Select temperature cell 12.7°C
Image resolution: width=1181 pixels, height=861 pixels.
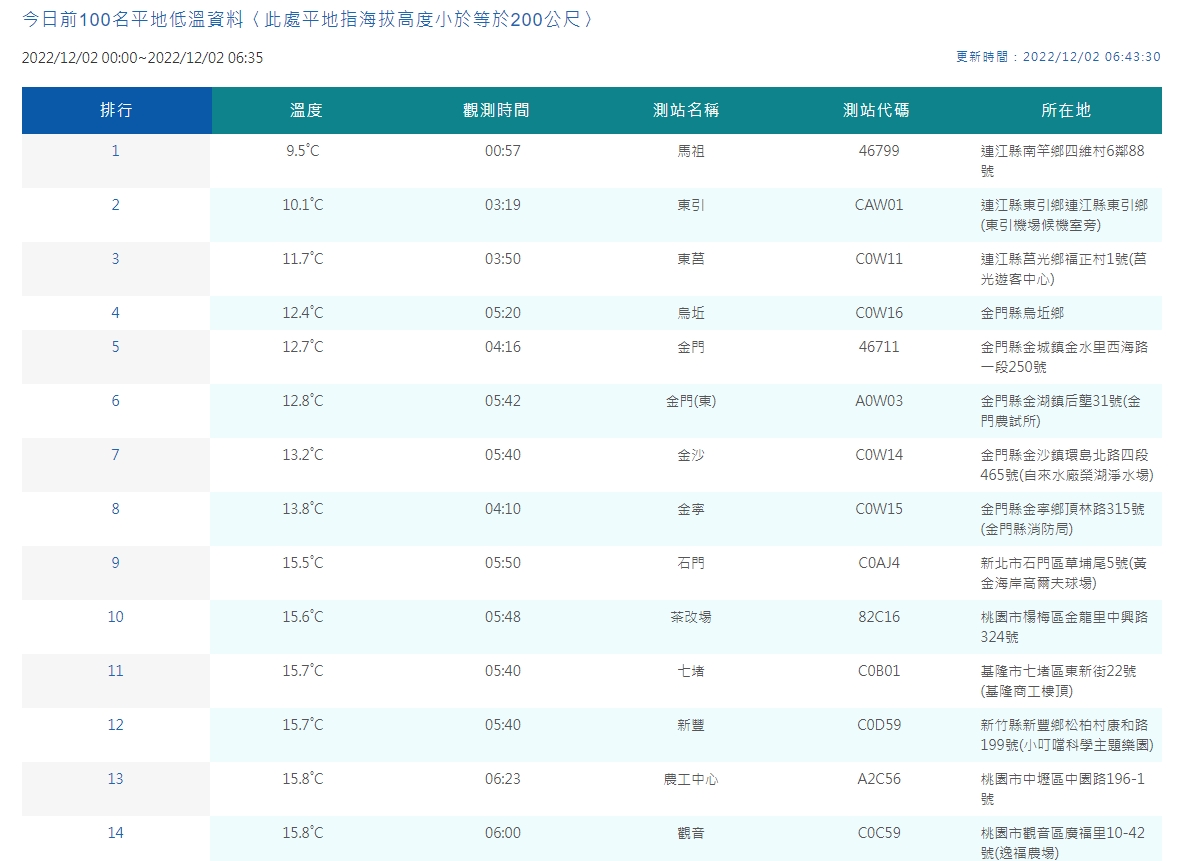click(303, 347)
